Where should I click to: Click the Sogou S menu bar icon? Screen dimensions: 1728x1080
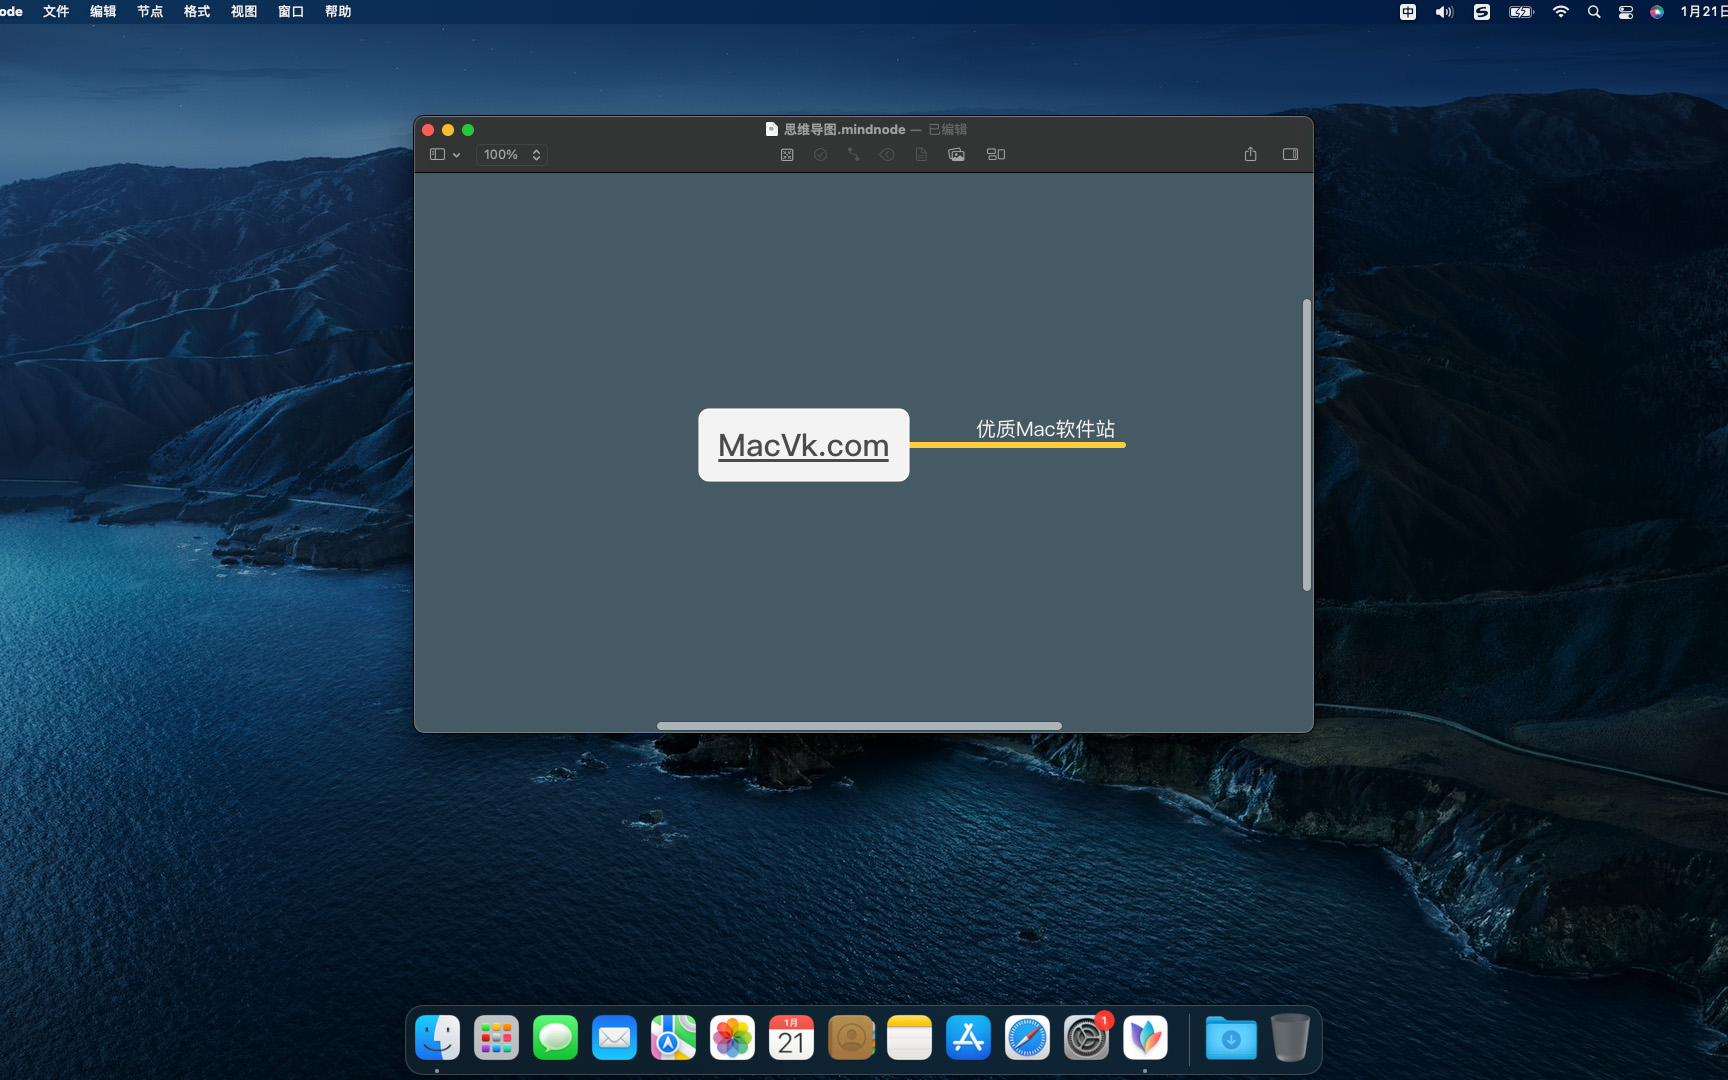[x=1482, y=12]
